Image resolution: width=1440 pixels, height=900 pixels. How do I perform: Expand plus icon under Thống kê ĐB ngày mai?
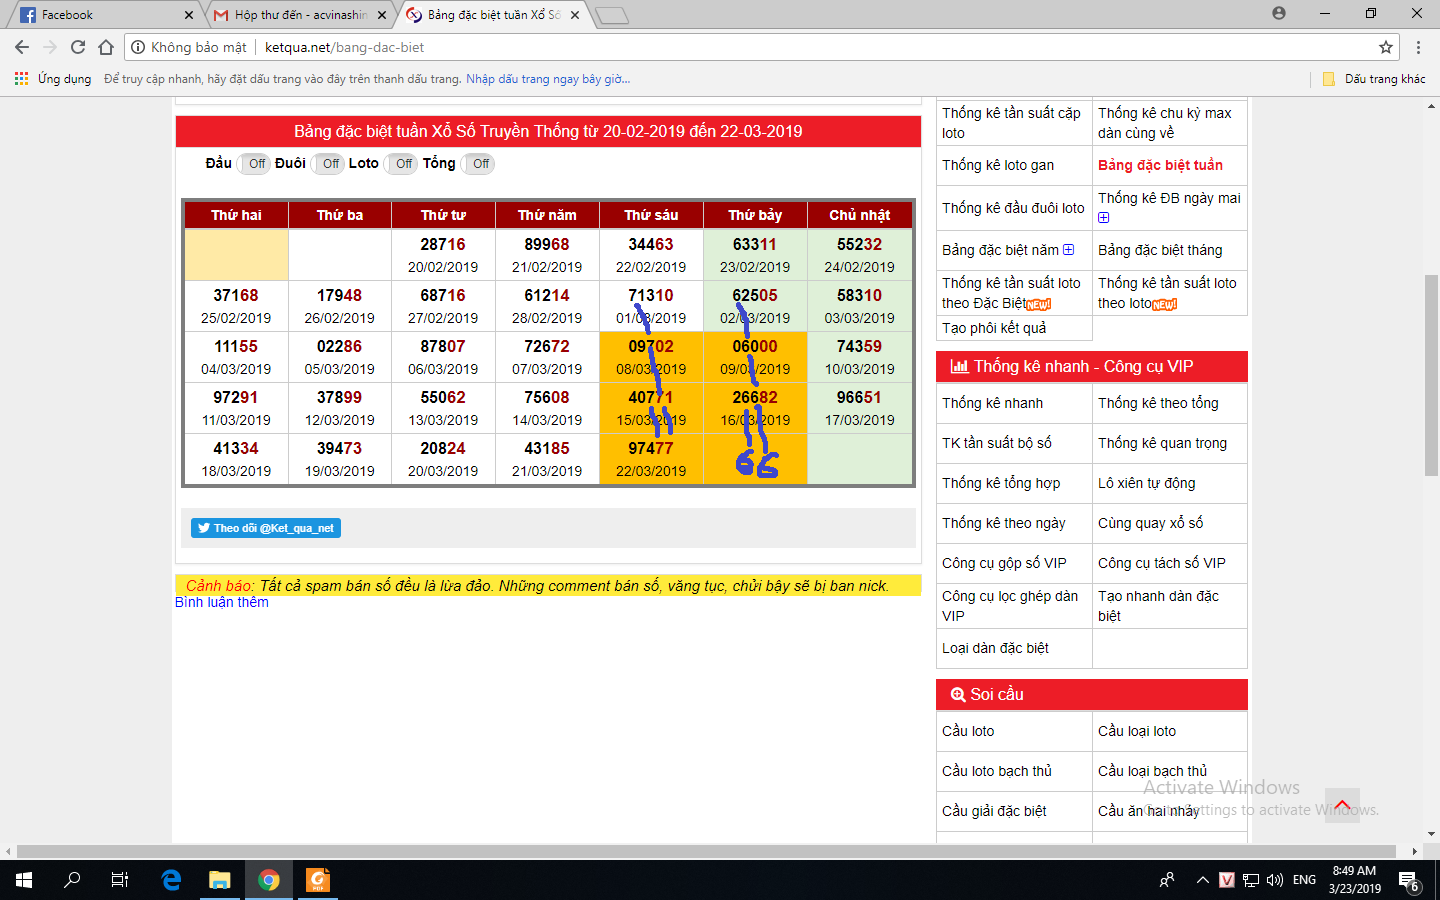[1104, 217]
